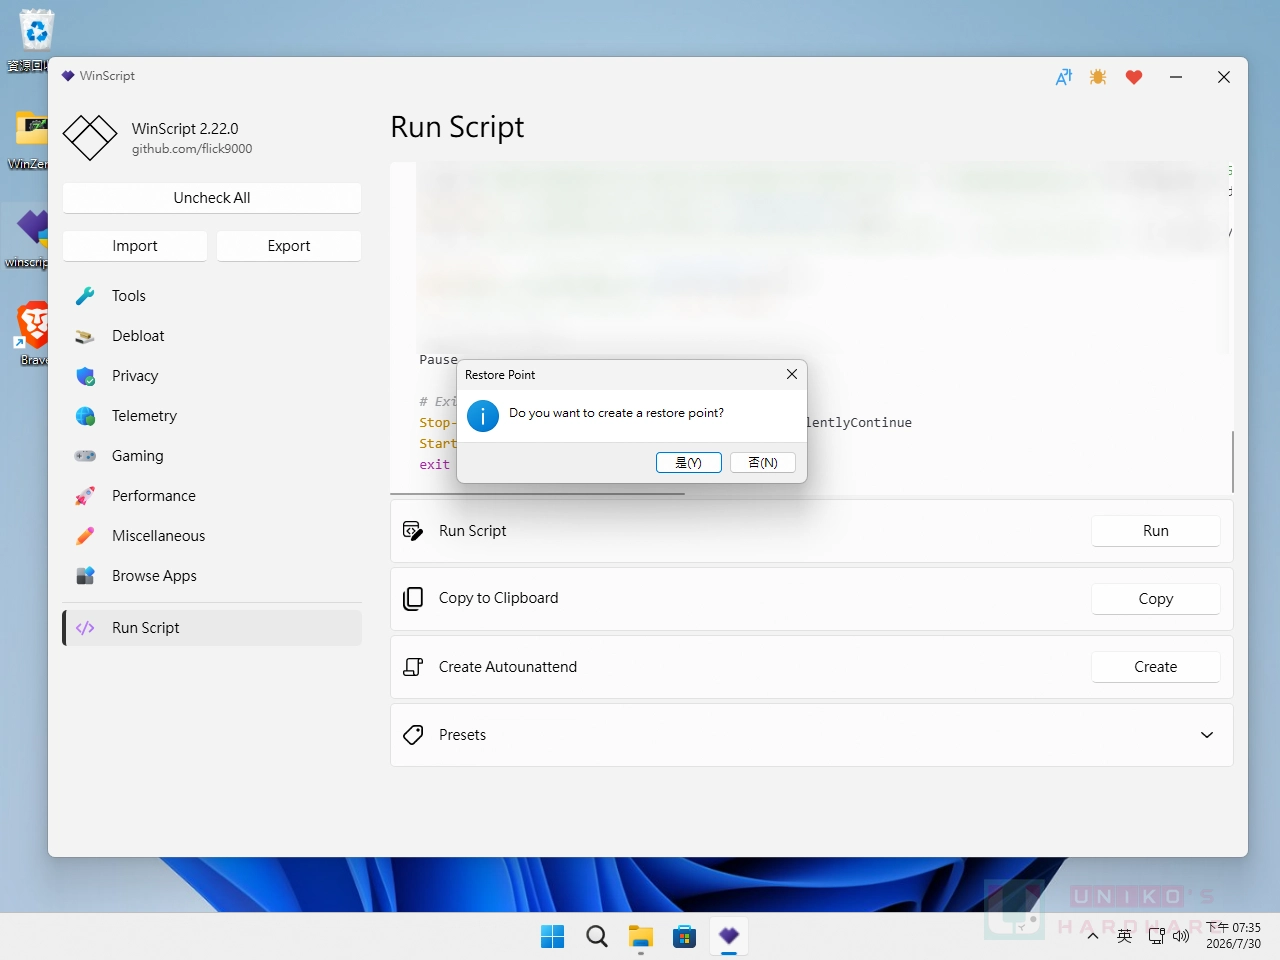This screenshot has height=960, width=1280.
Task: Open the Miscellaneous section
Action: (x=212, y=536)
